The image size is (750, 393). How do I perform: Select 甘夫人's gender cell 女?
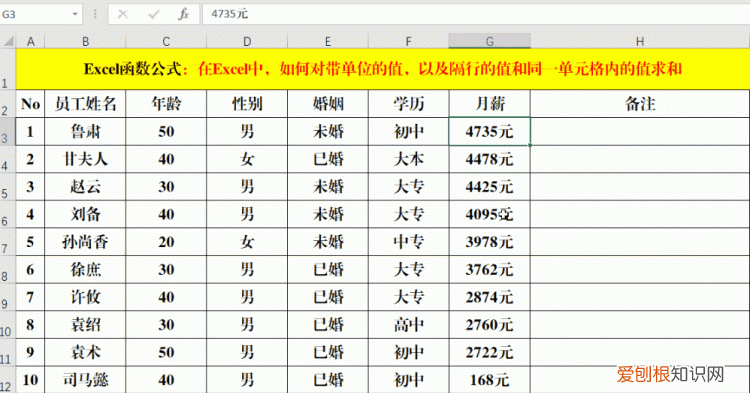[247, 159]
